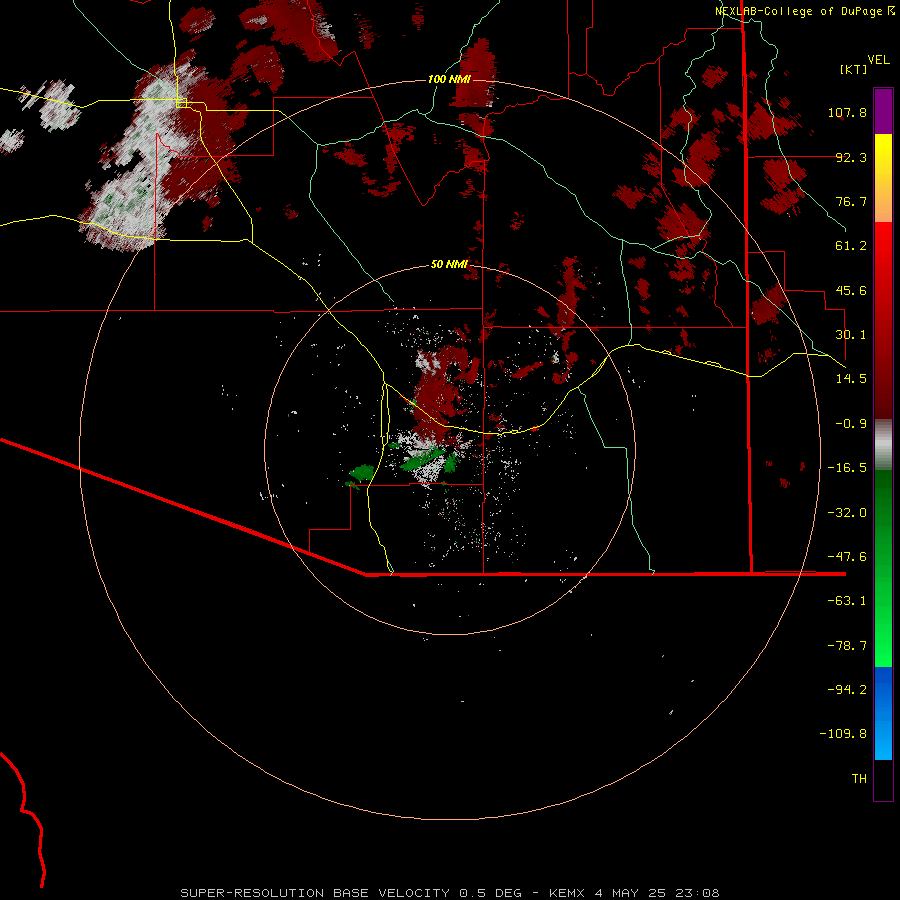Click the VEL legend title
Viewport: 900px width, 900px height.
pyautogui.click(x=878, y=60)
